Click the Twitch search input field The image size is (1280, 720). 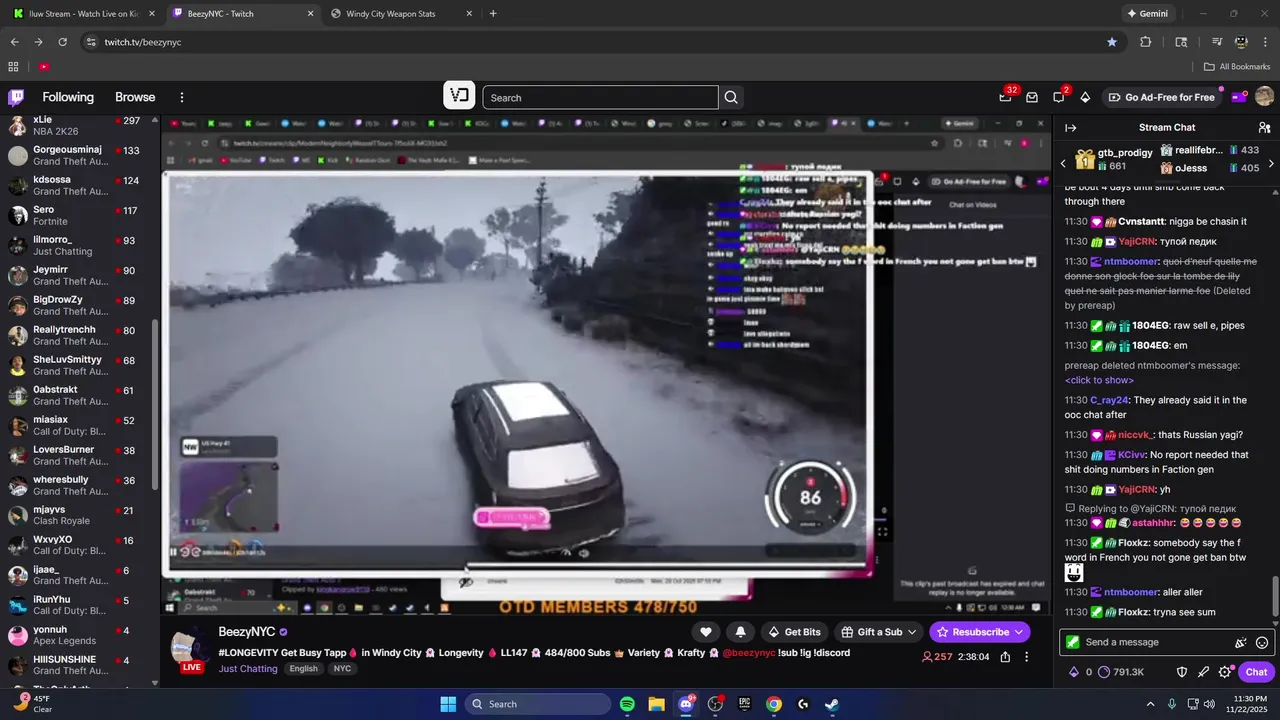600,97
